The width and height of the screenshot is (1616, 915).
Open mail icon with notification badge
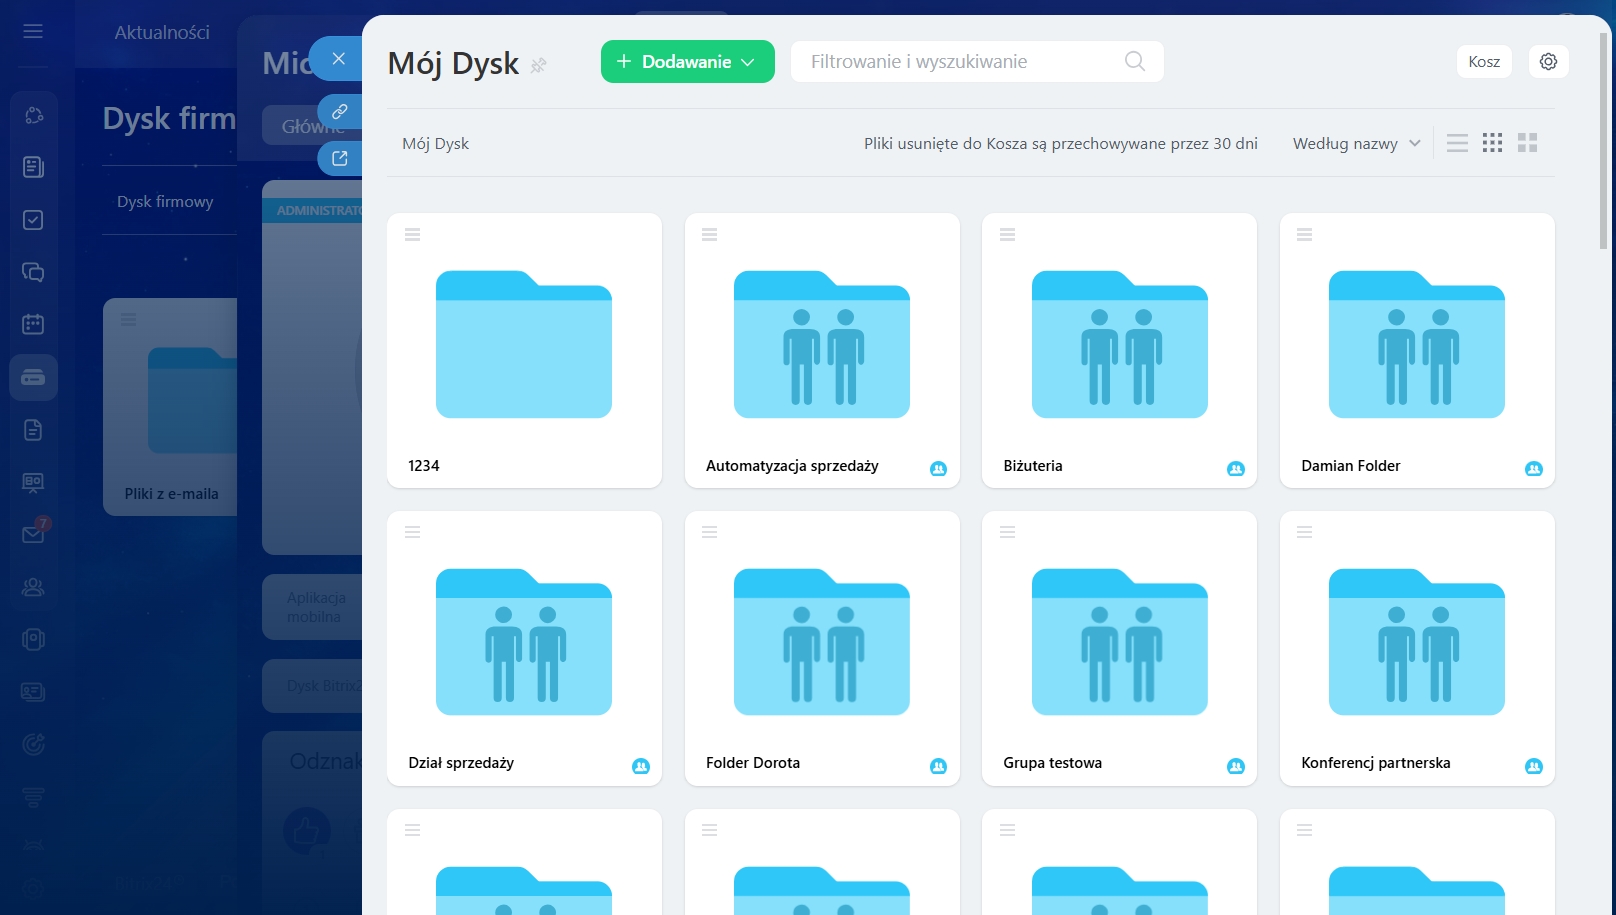coord(33,534)
